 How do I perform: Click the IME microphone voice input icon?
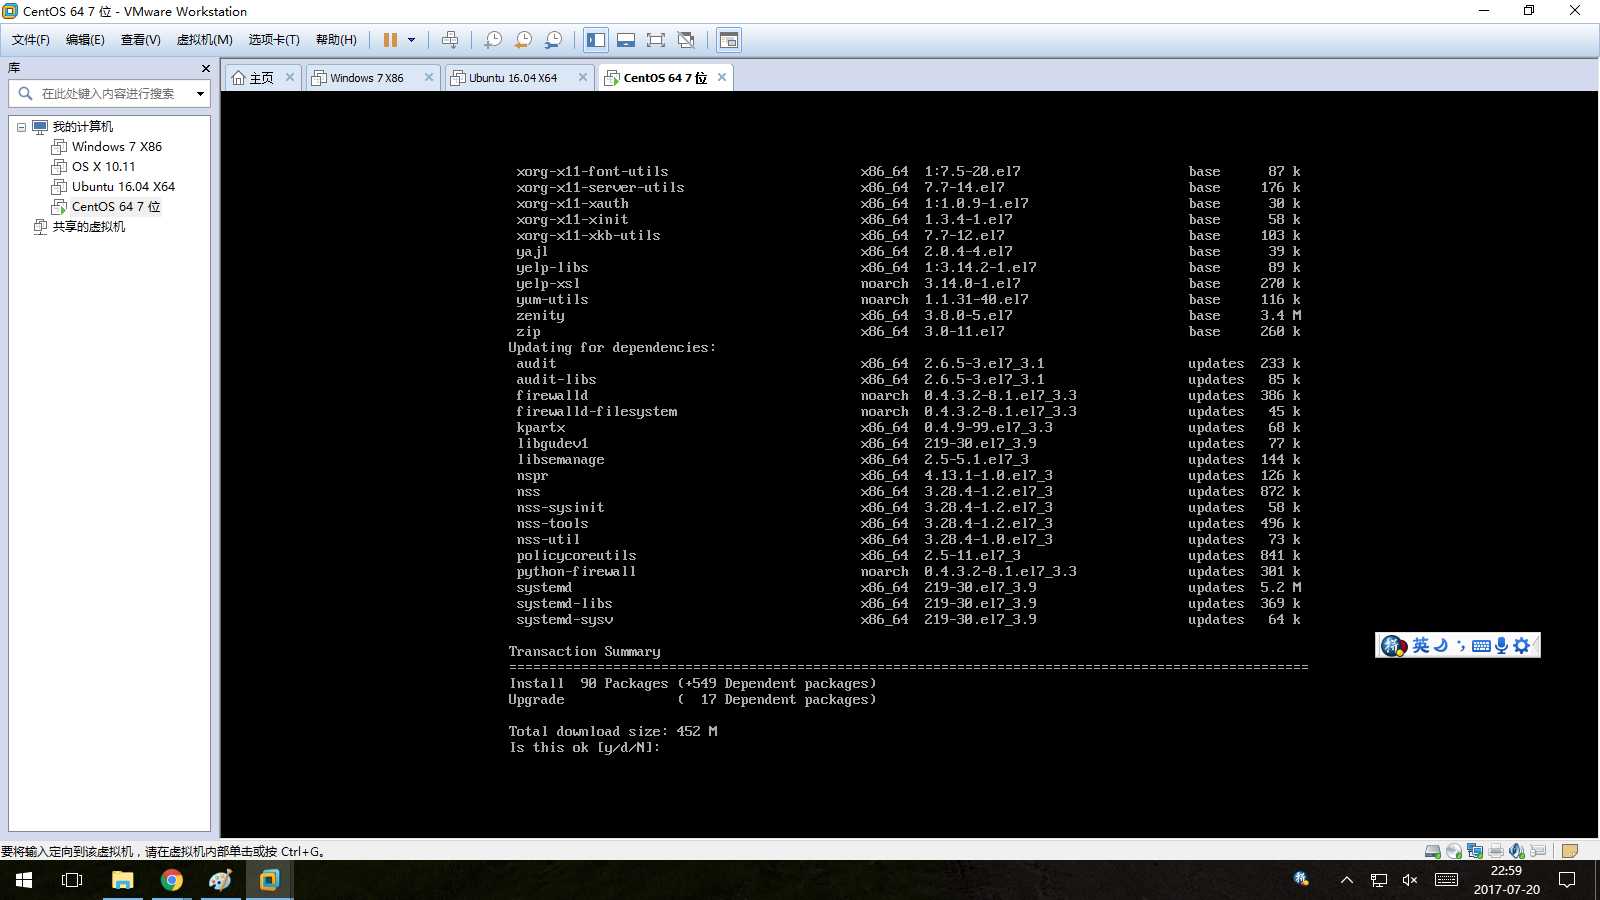(1501, 646)
